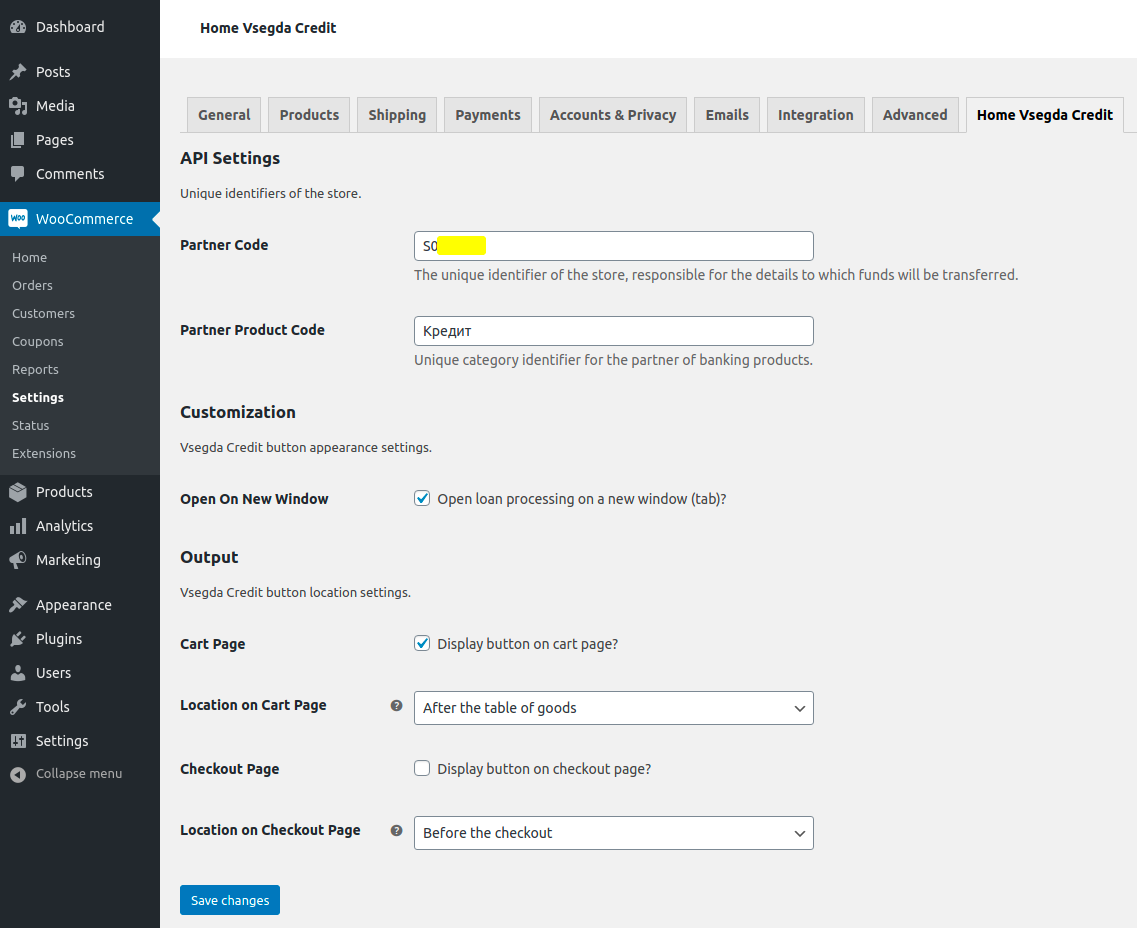The width and height of the screenshot is (1137, 928).
Task: Open the Appearance menu item
Action: coord(80,605)
